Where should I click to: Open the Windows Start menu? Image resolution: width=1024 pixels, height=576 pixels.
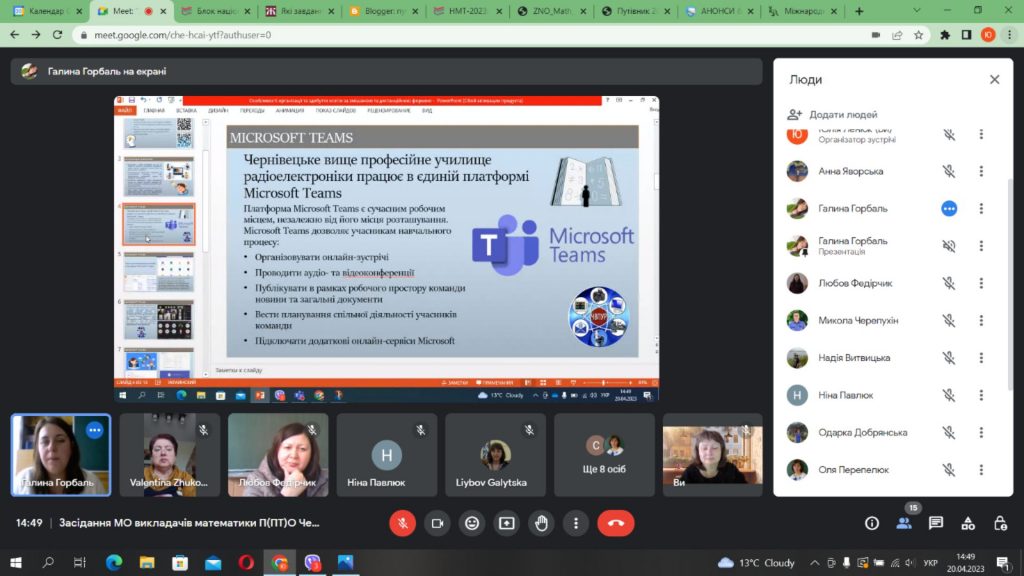tap(16, 562)
